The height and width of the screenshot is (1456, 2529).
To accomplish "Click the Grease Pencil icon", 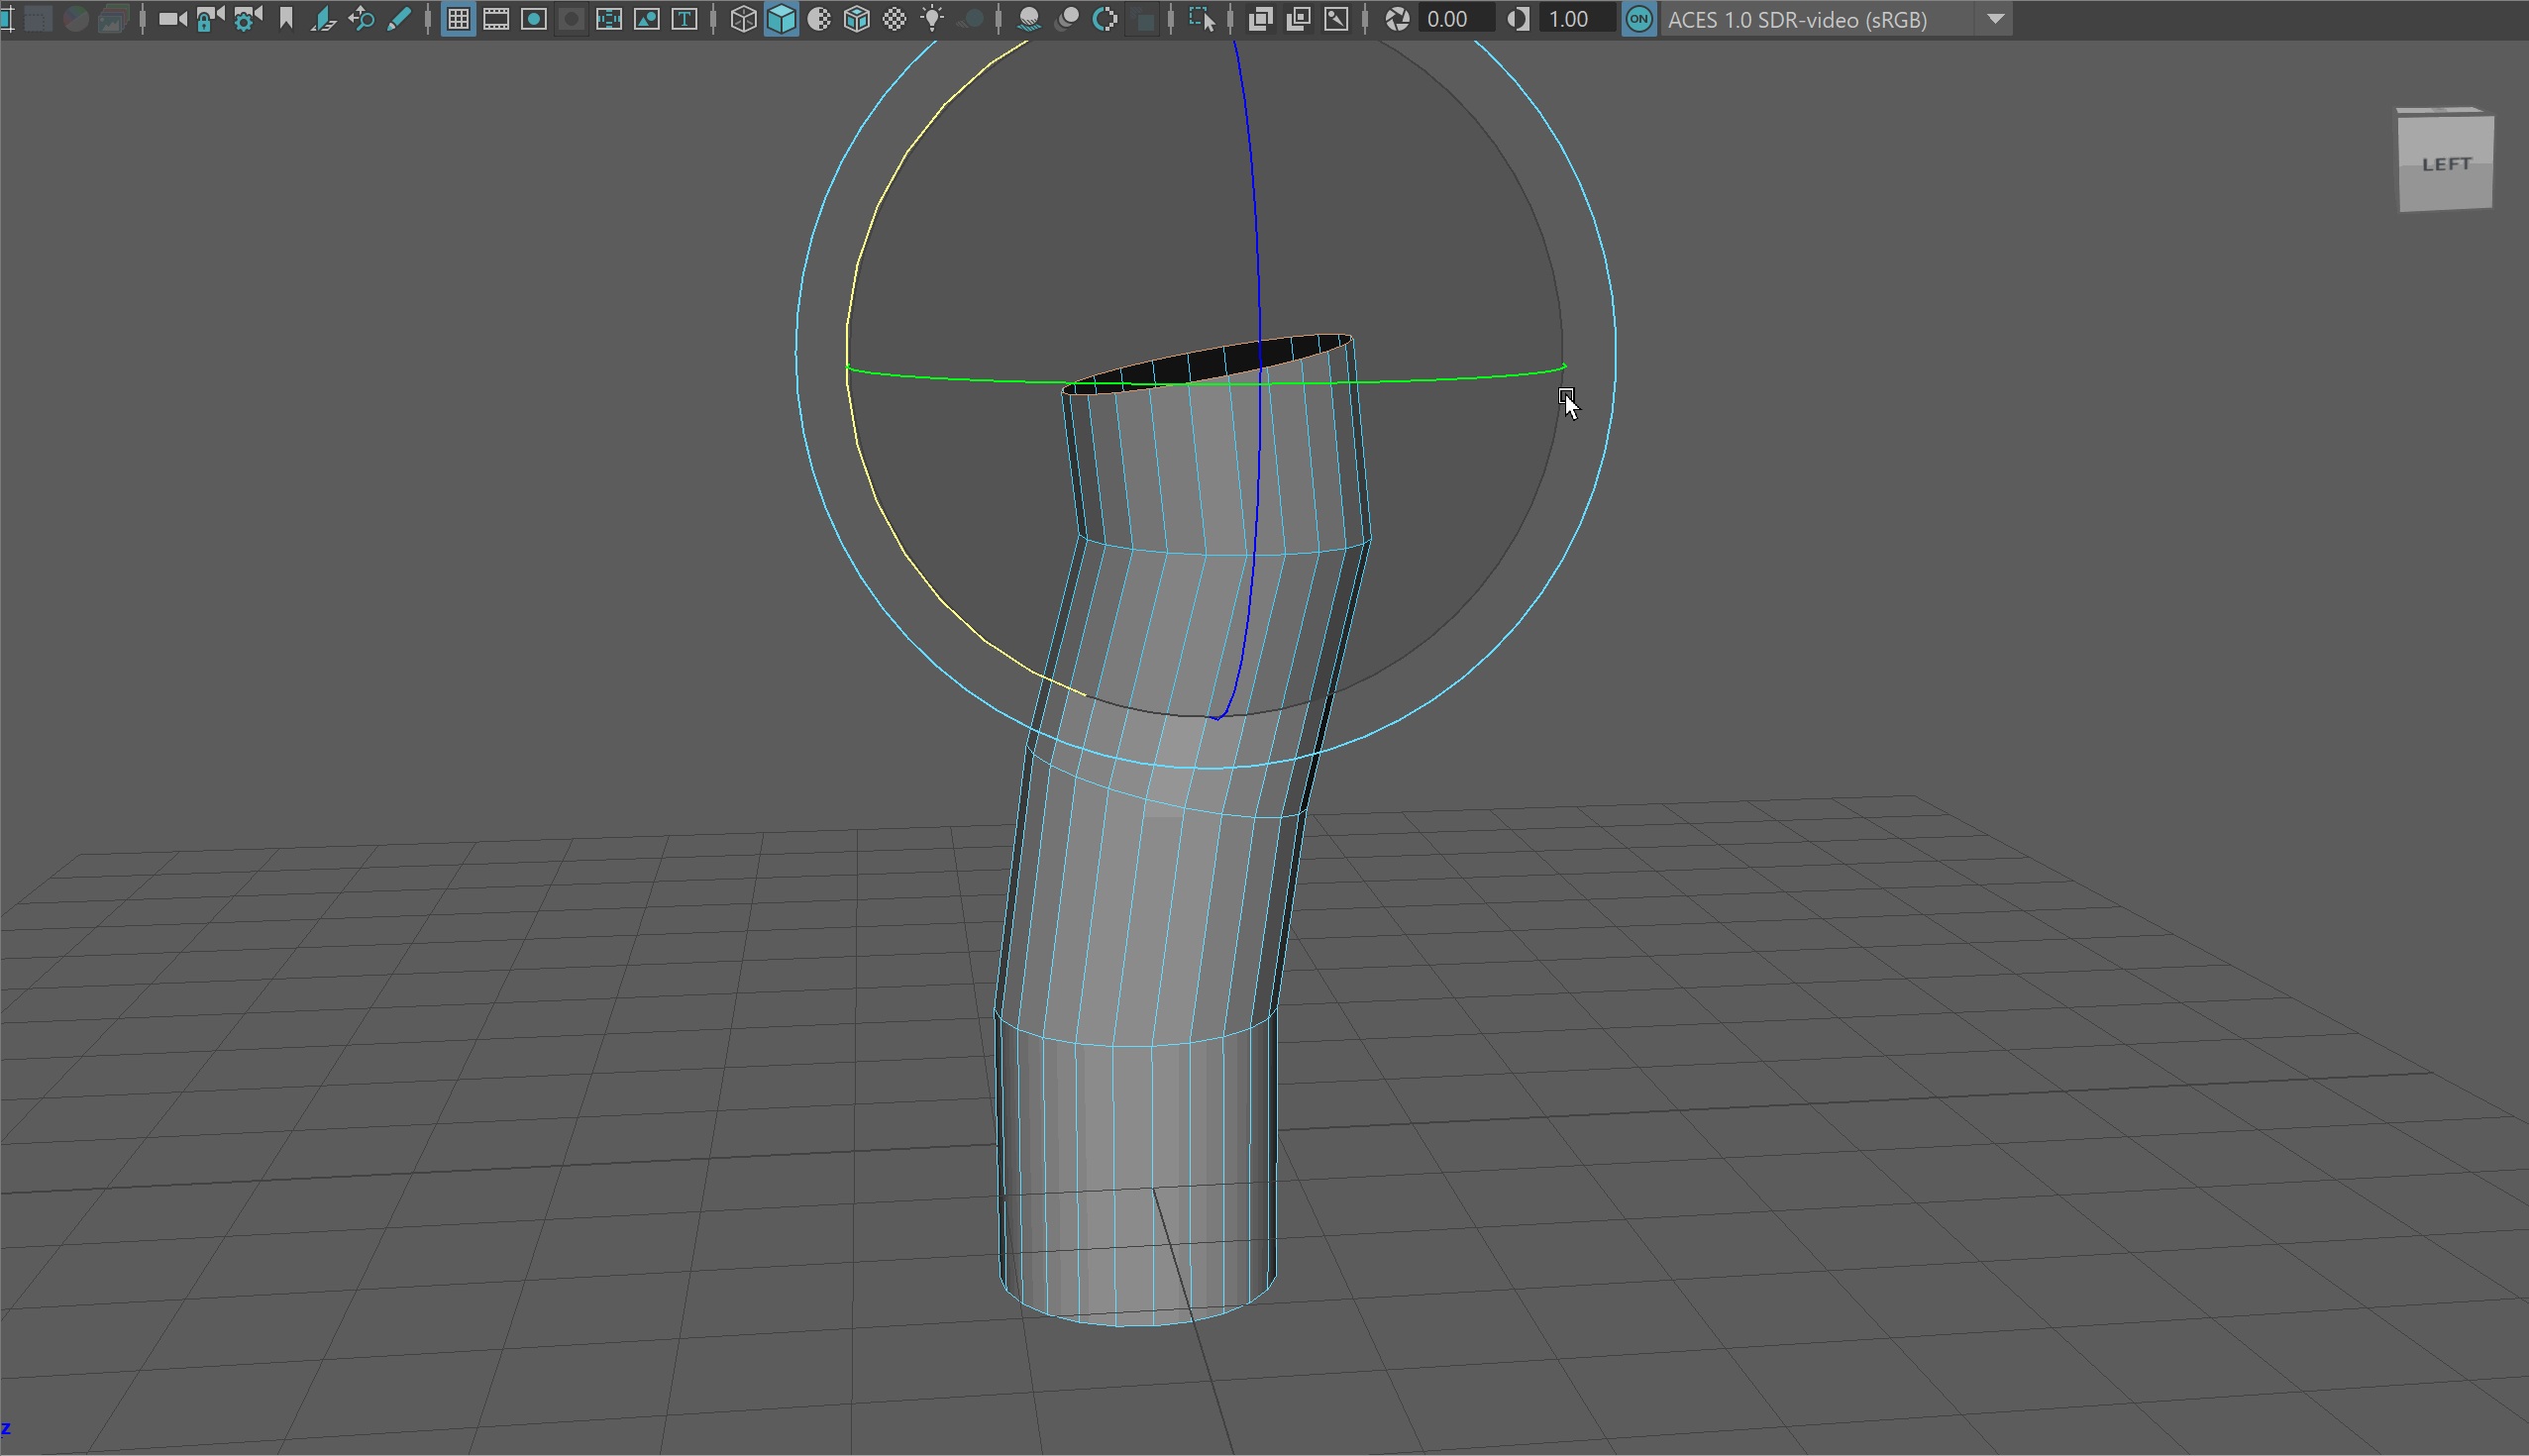I will pos(399,19).
